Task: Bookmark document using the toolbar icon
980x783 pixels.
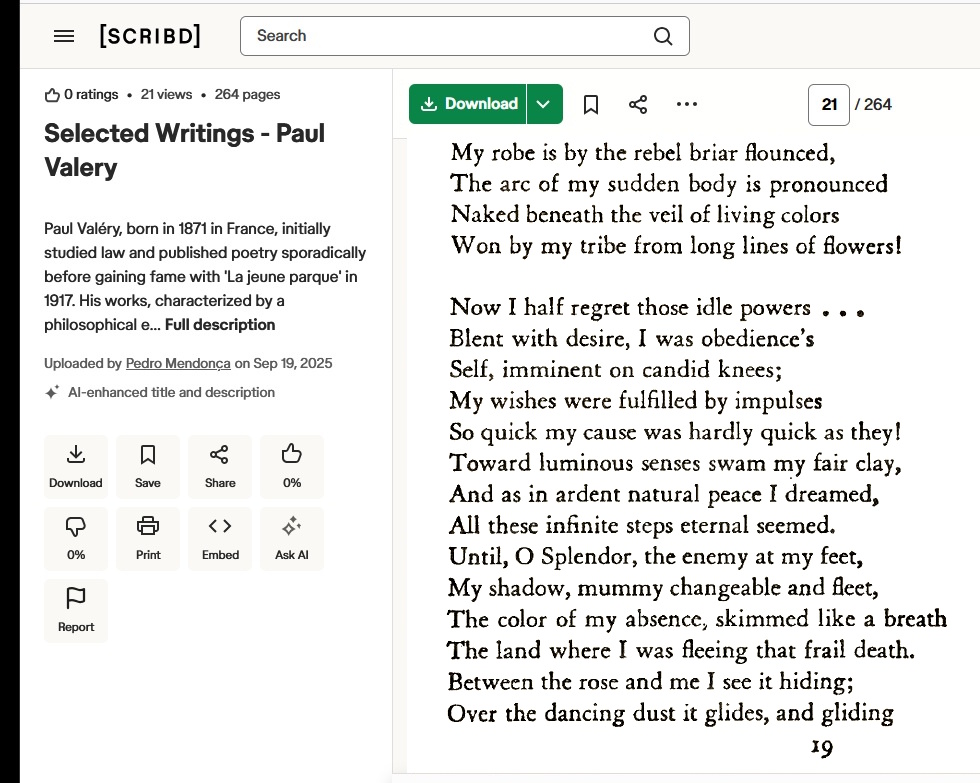Action: pyautogui.click(x=591, y=104)
